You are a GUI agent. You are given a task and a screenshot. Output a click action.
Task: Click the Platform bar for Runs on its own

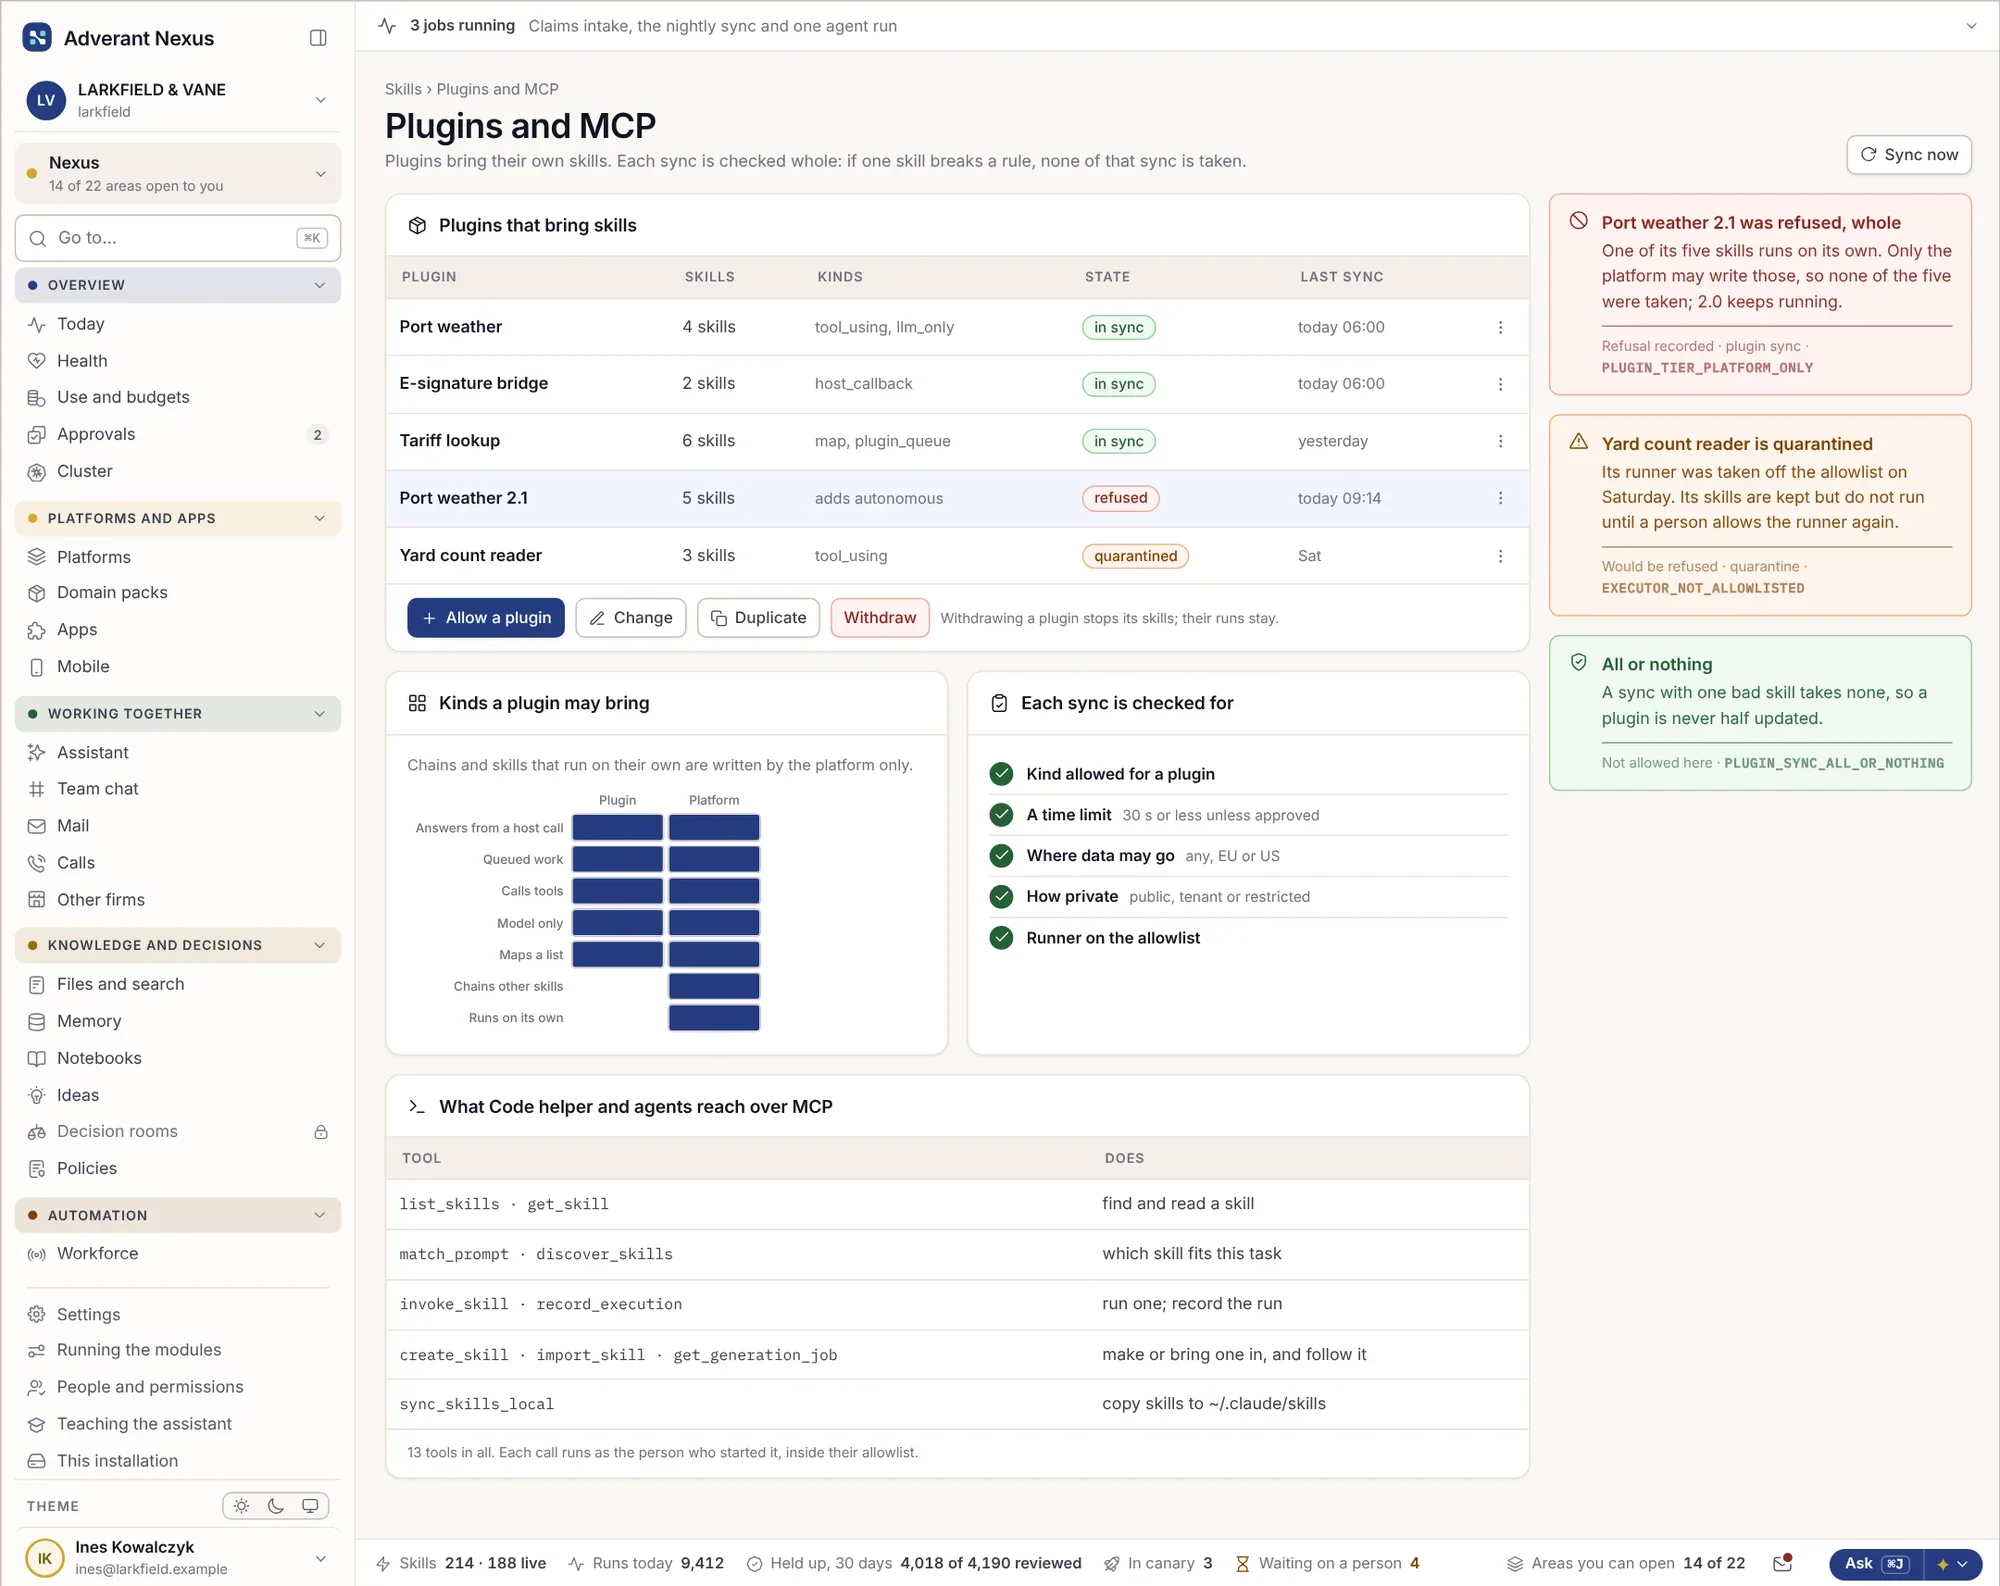click(x=714, y=1018)
